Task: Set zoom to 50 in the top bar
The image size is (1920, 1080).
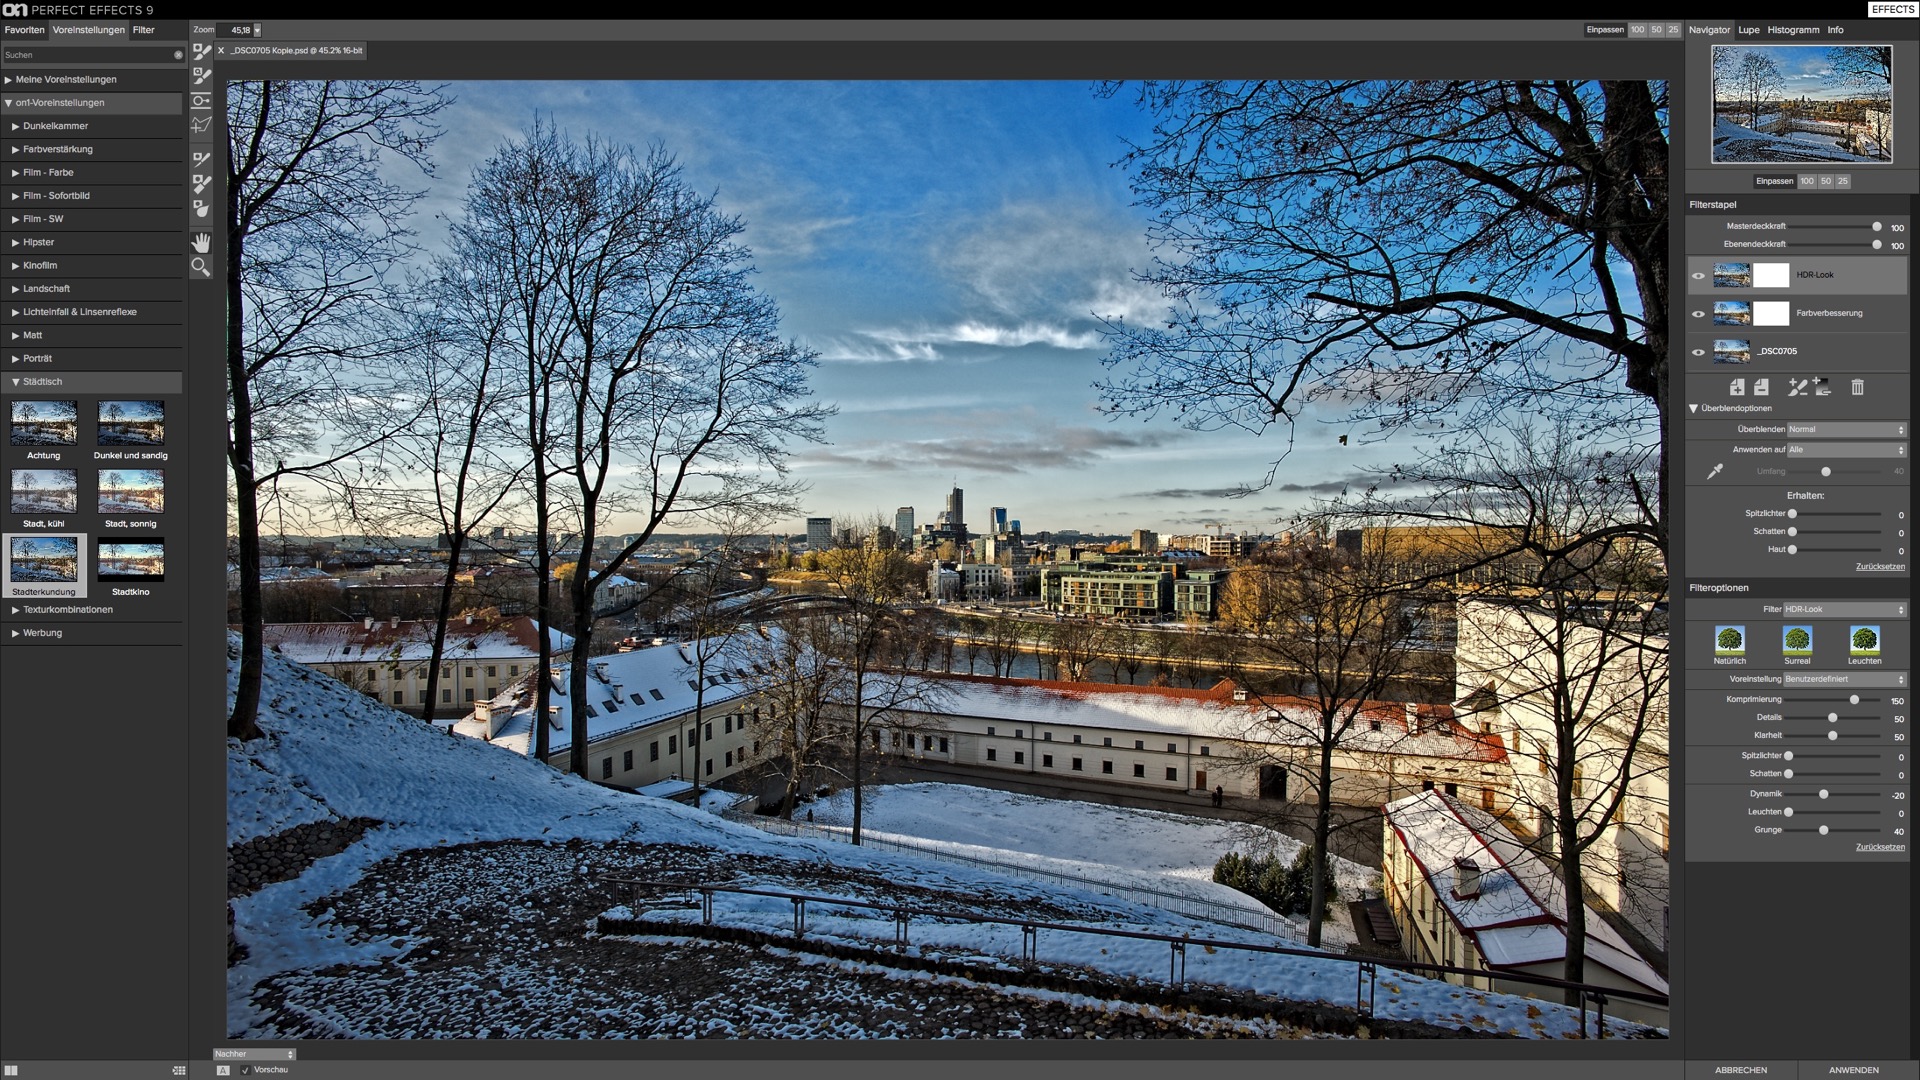Action: point(1656,30)
